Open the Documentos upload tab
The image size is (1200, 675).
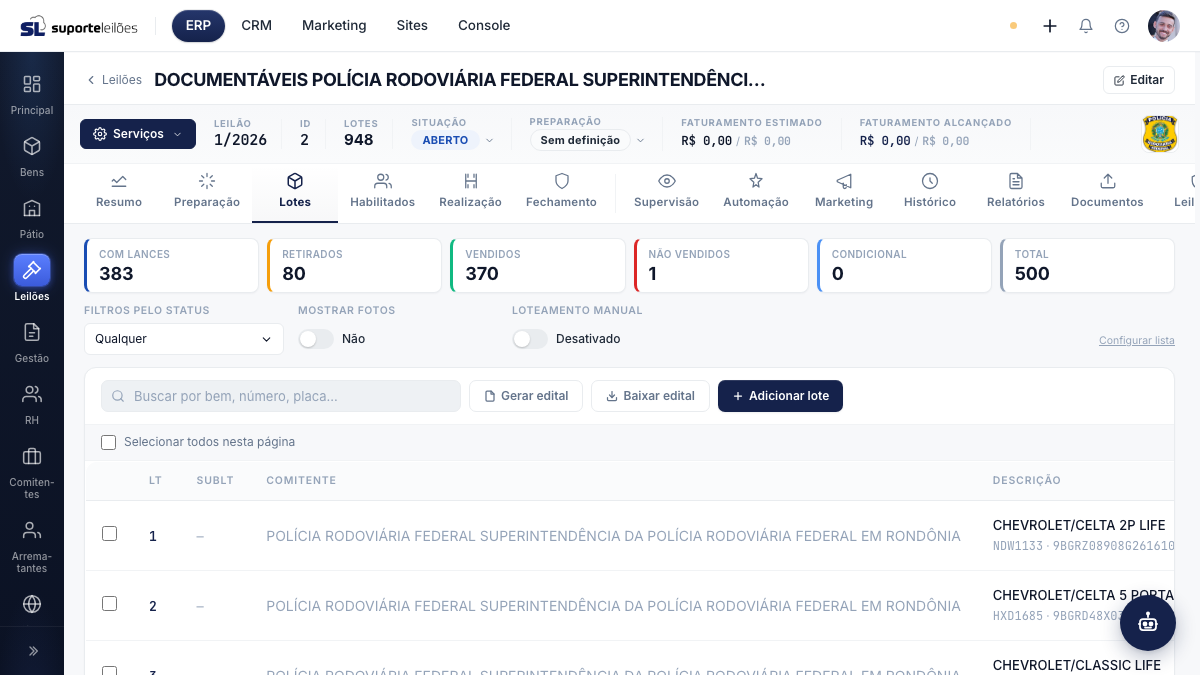1107,190
